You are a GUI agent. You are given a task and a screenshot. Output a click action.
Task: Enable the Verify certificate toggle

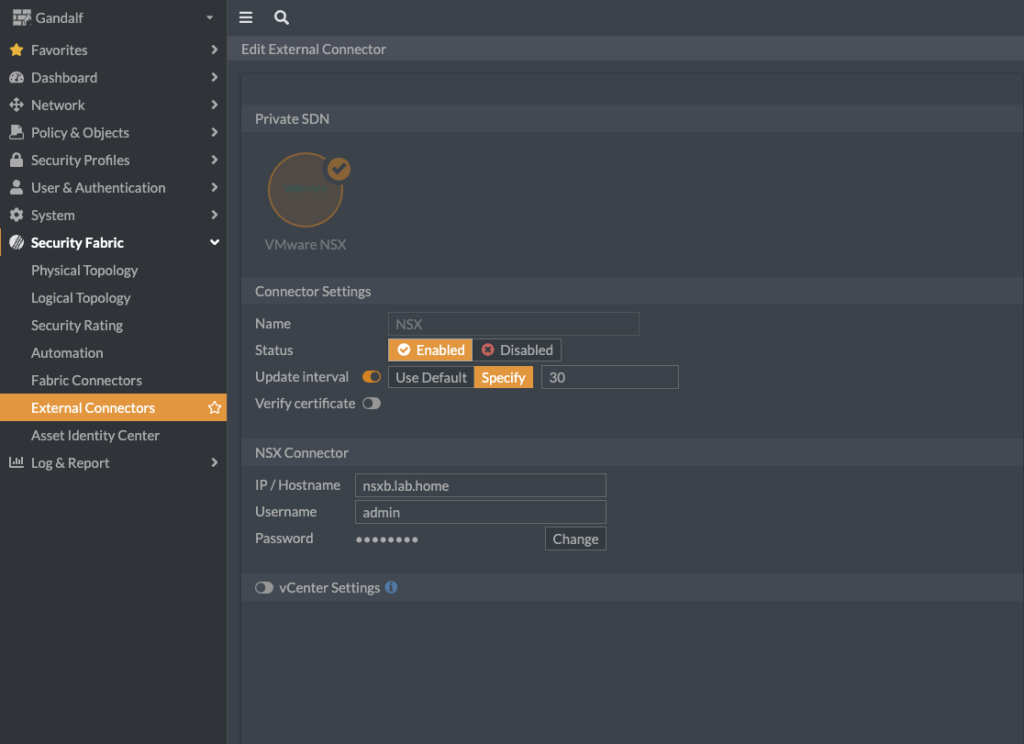click(371, 403)
